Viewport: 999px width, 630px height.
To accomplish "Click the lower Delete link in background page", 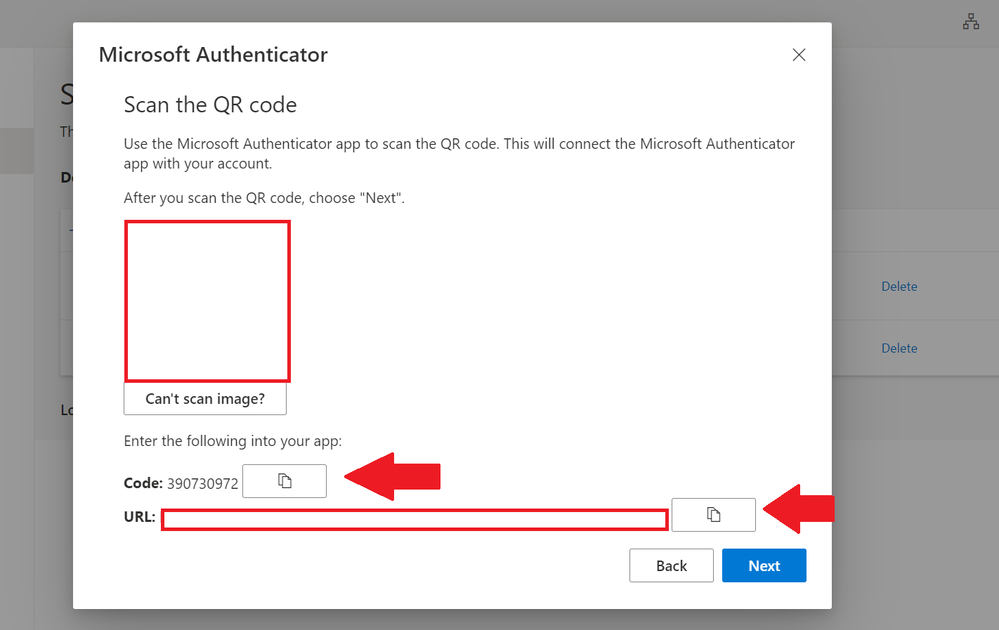I will click(x=899, y=348).
